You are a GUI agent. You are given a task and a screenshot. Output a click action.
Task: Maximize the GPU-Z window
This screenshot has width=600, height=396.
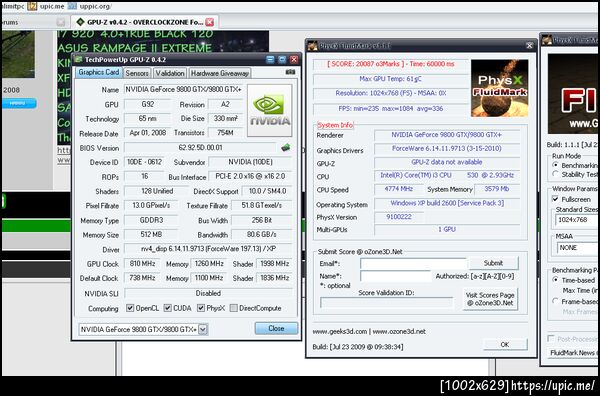tap(282, 60)
